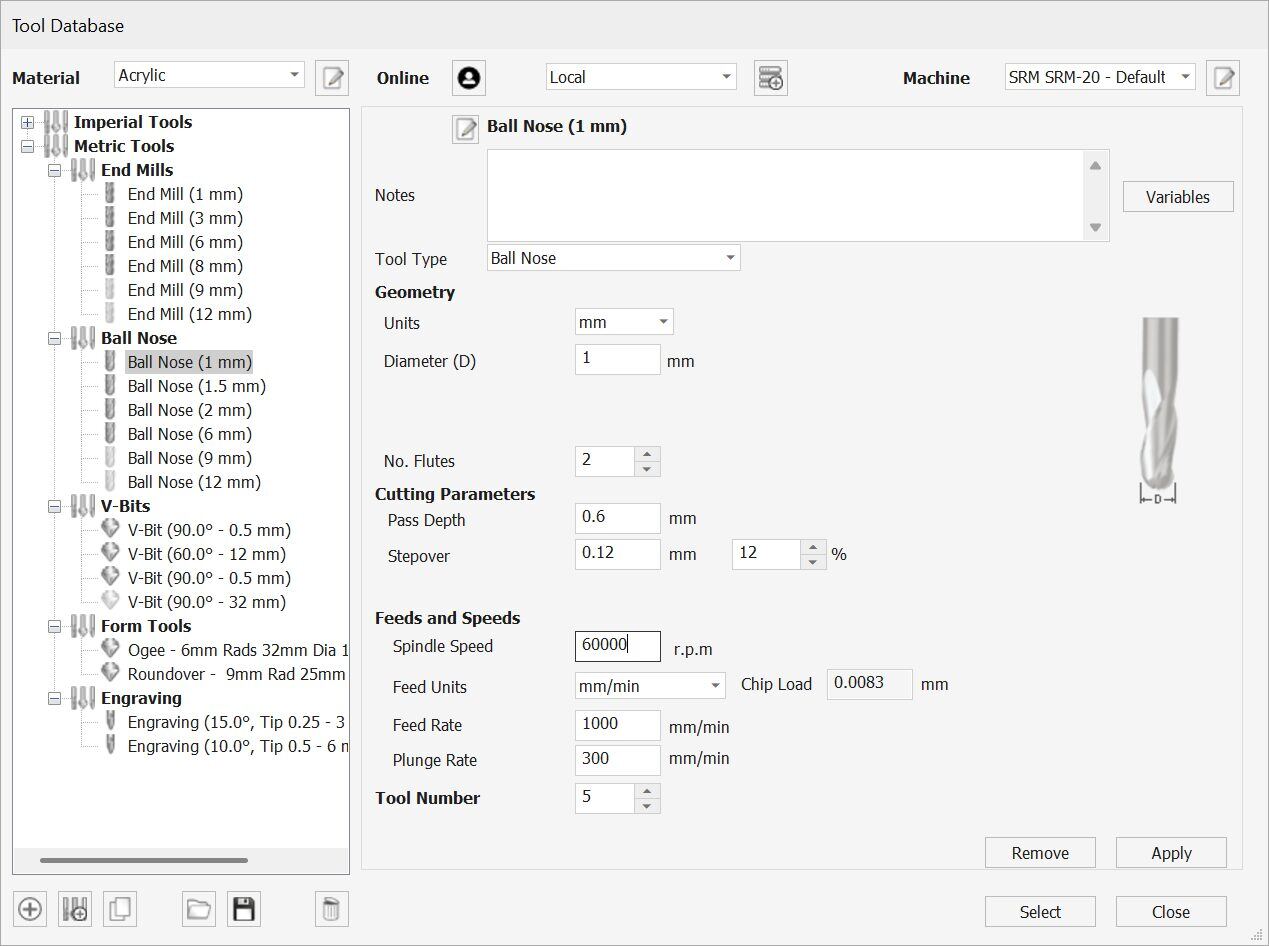Screen dimensions: 1269x946
Task: Click the Notes scroll down arrow
Action: tap(1096, 227)
